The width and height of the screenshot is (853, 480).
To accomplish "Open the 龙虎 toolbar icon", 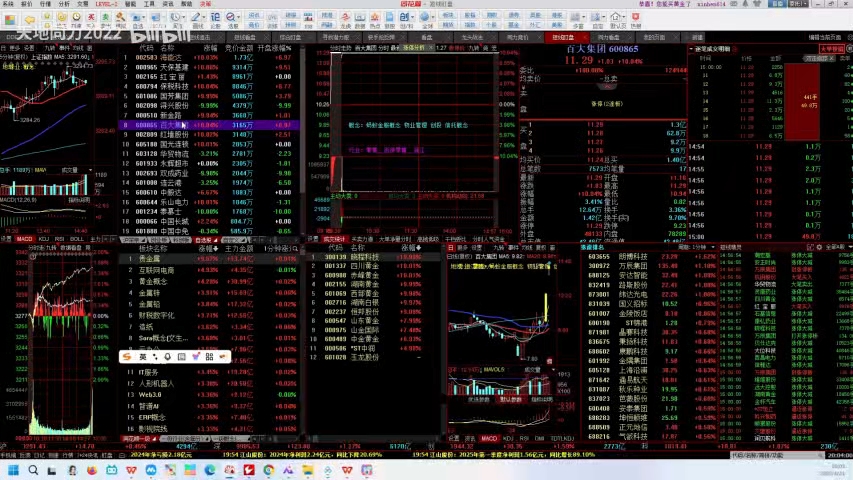I will coord(345,21).
